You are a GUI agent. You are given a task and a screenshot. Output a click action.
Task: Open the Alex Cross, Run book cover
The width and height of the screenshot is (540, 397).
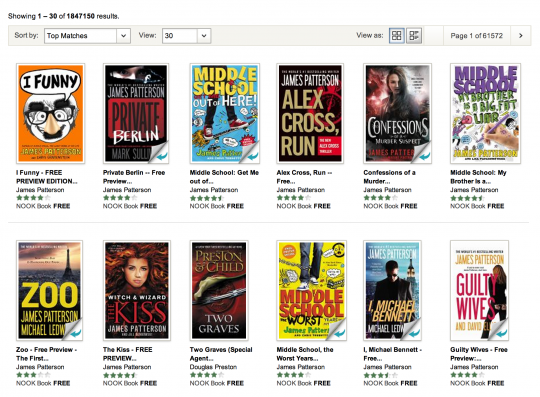coord(310,113)
